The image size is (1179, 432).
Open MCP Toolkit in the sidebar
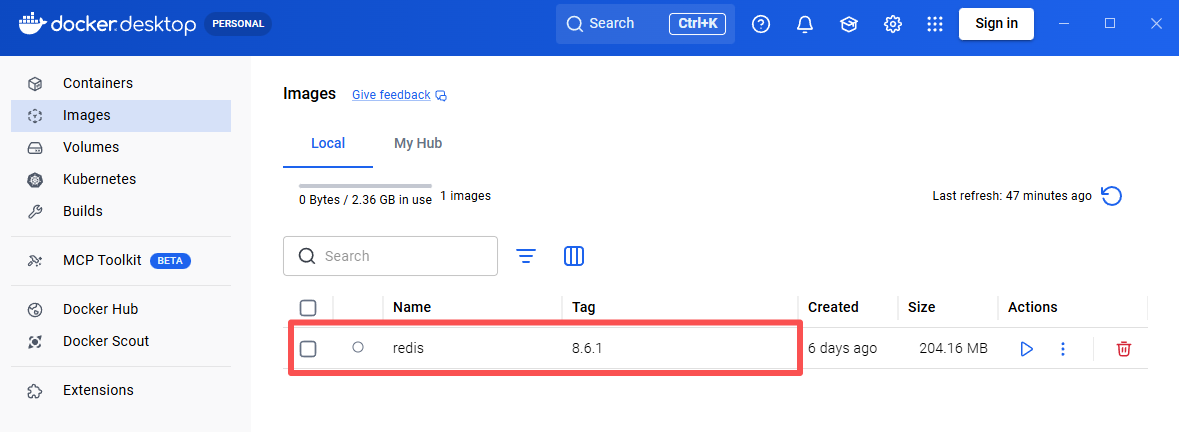click(120, 261)
